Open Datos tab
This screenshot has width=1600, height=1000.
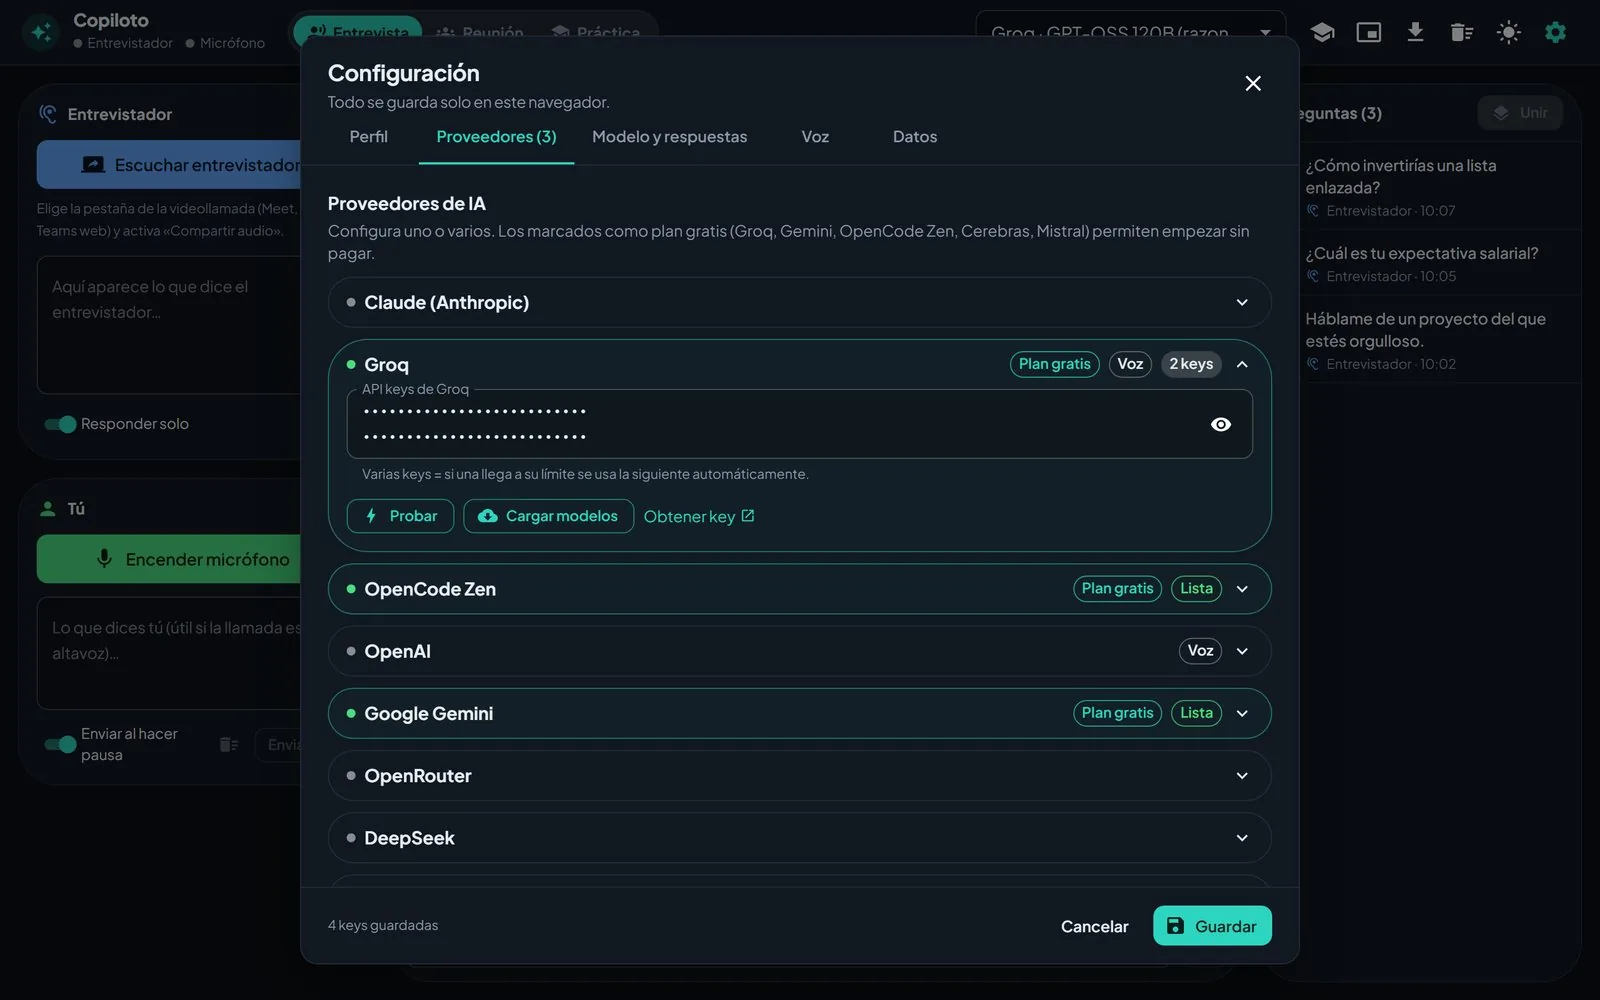pos(915,137)
